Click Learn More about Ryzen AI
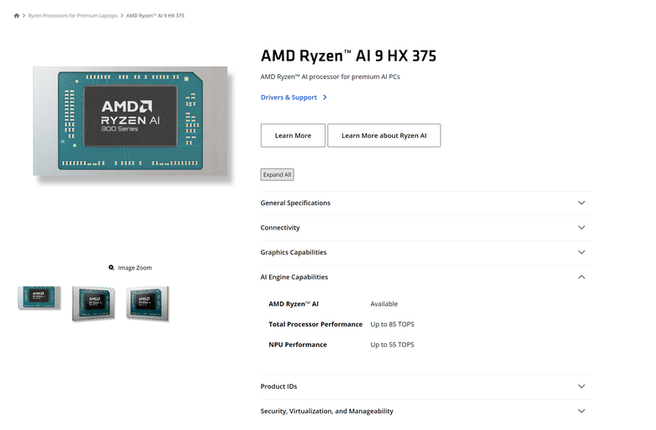 [384, 136]
